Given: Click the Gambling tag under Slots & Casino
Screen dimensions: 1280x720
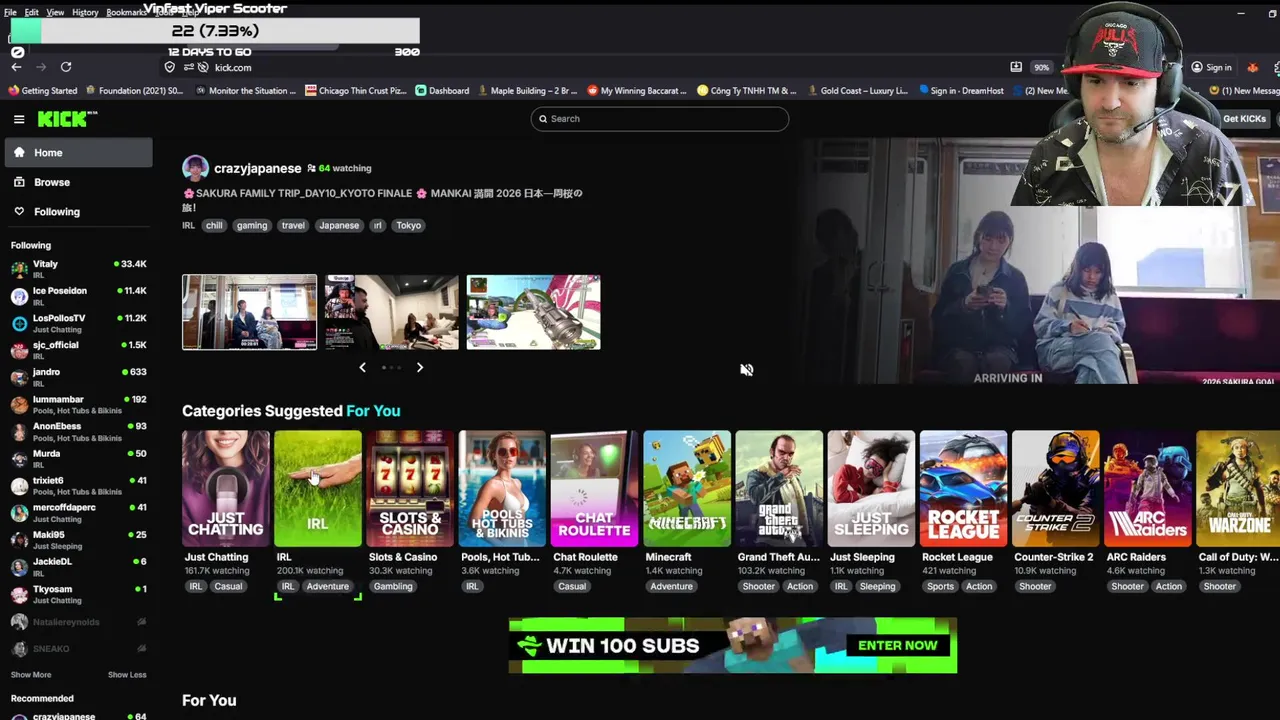Looking at the screenshot, I should [x=393, y=587].
